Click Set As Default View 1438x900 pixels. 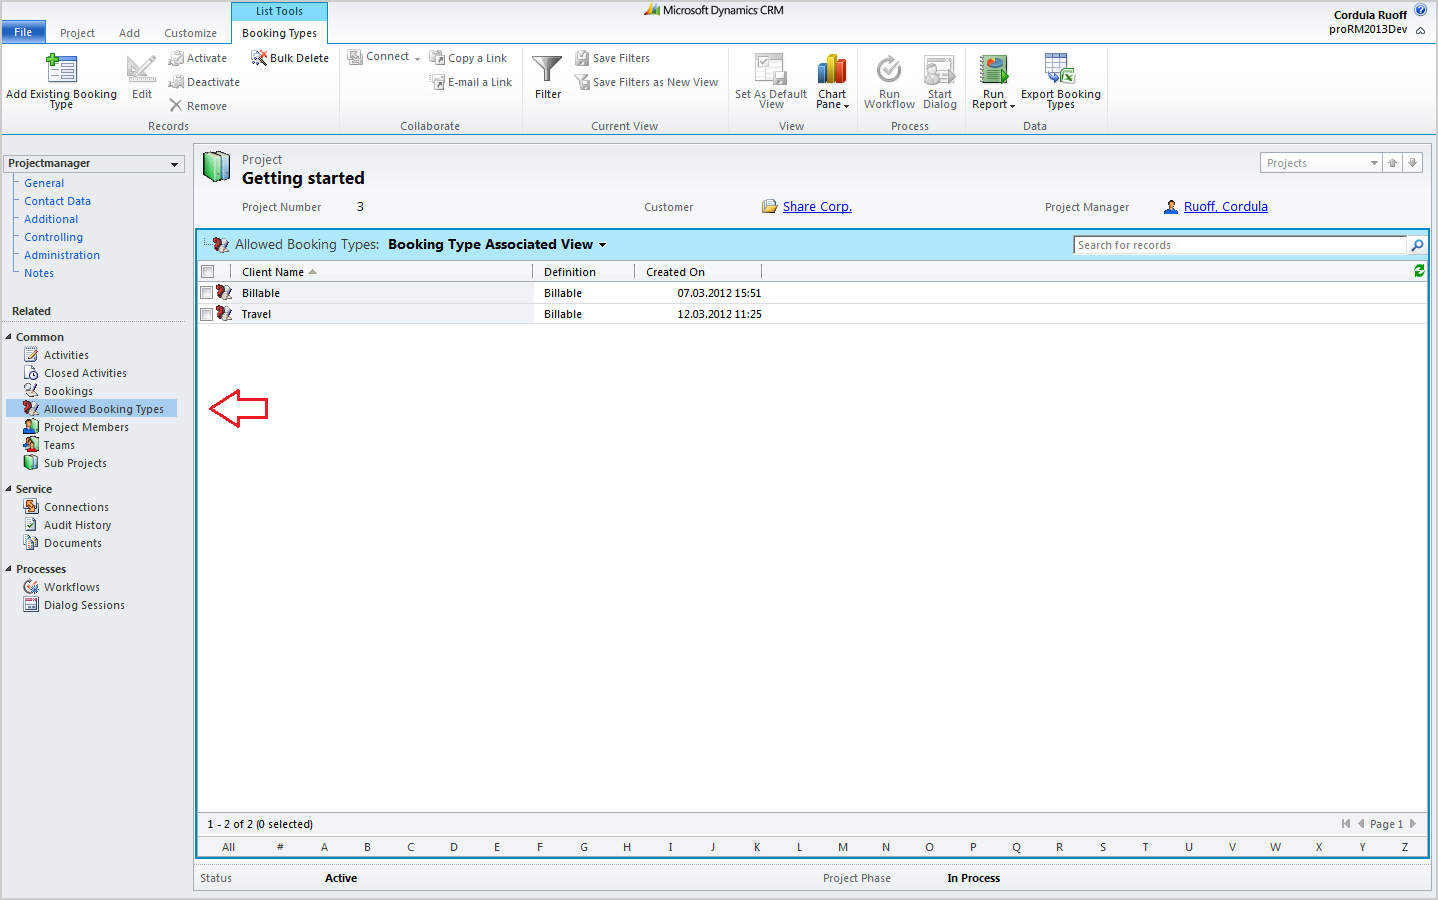(771, 80)
